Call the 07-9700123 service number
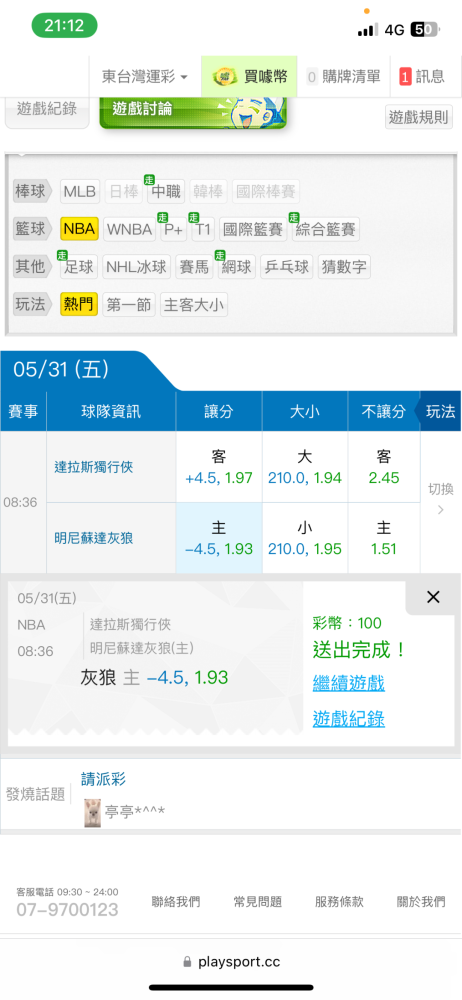The height and width of the screenshot is (1000, 462). click(x=67, y=909)
